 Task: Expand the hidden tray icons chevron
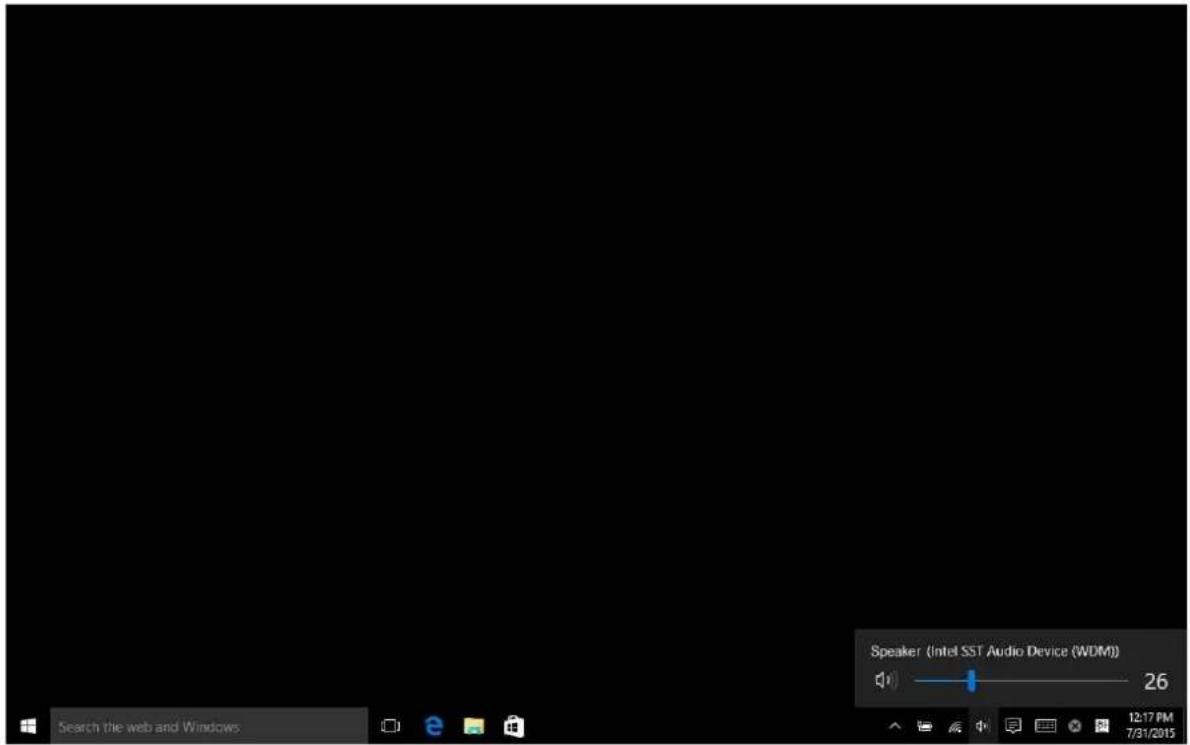pos(895,726)
